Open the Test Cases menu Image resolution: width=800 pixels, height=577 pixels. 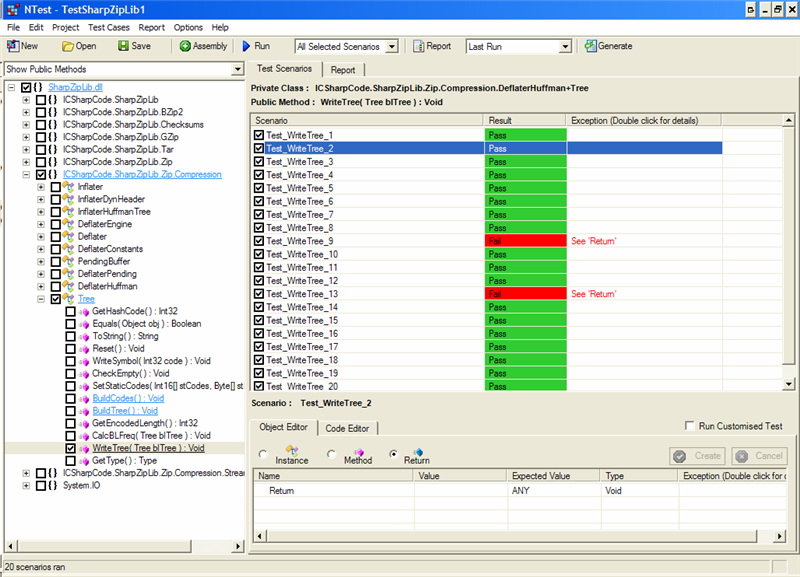(x=109, y=28)
